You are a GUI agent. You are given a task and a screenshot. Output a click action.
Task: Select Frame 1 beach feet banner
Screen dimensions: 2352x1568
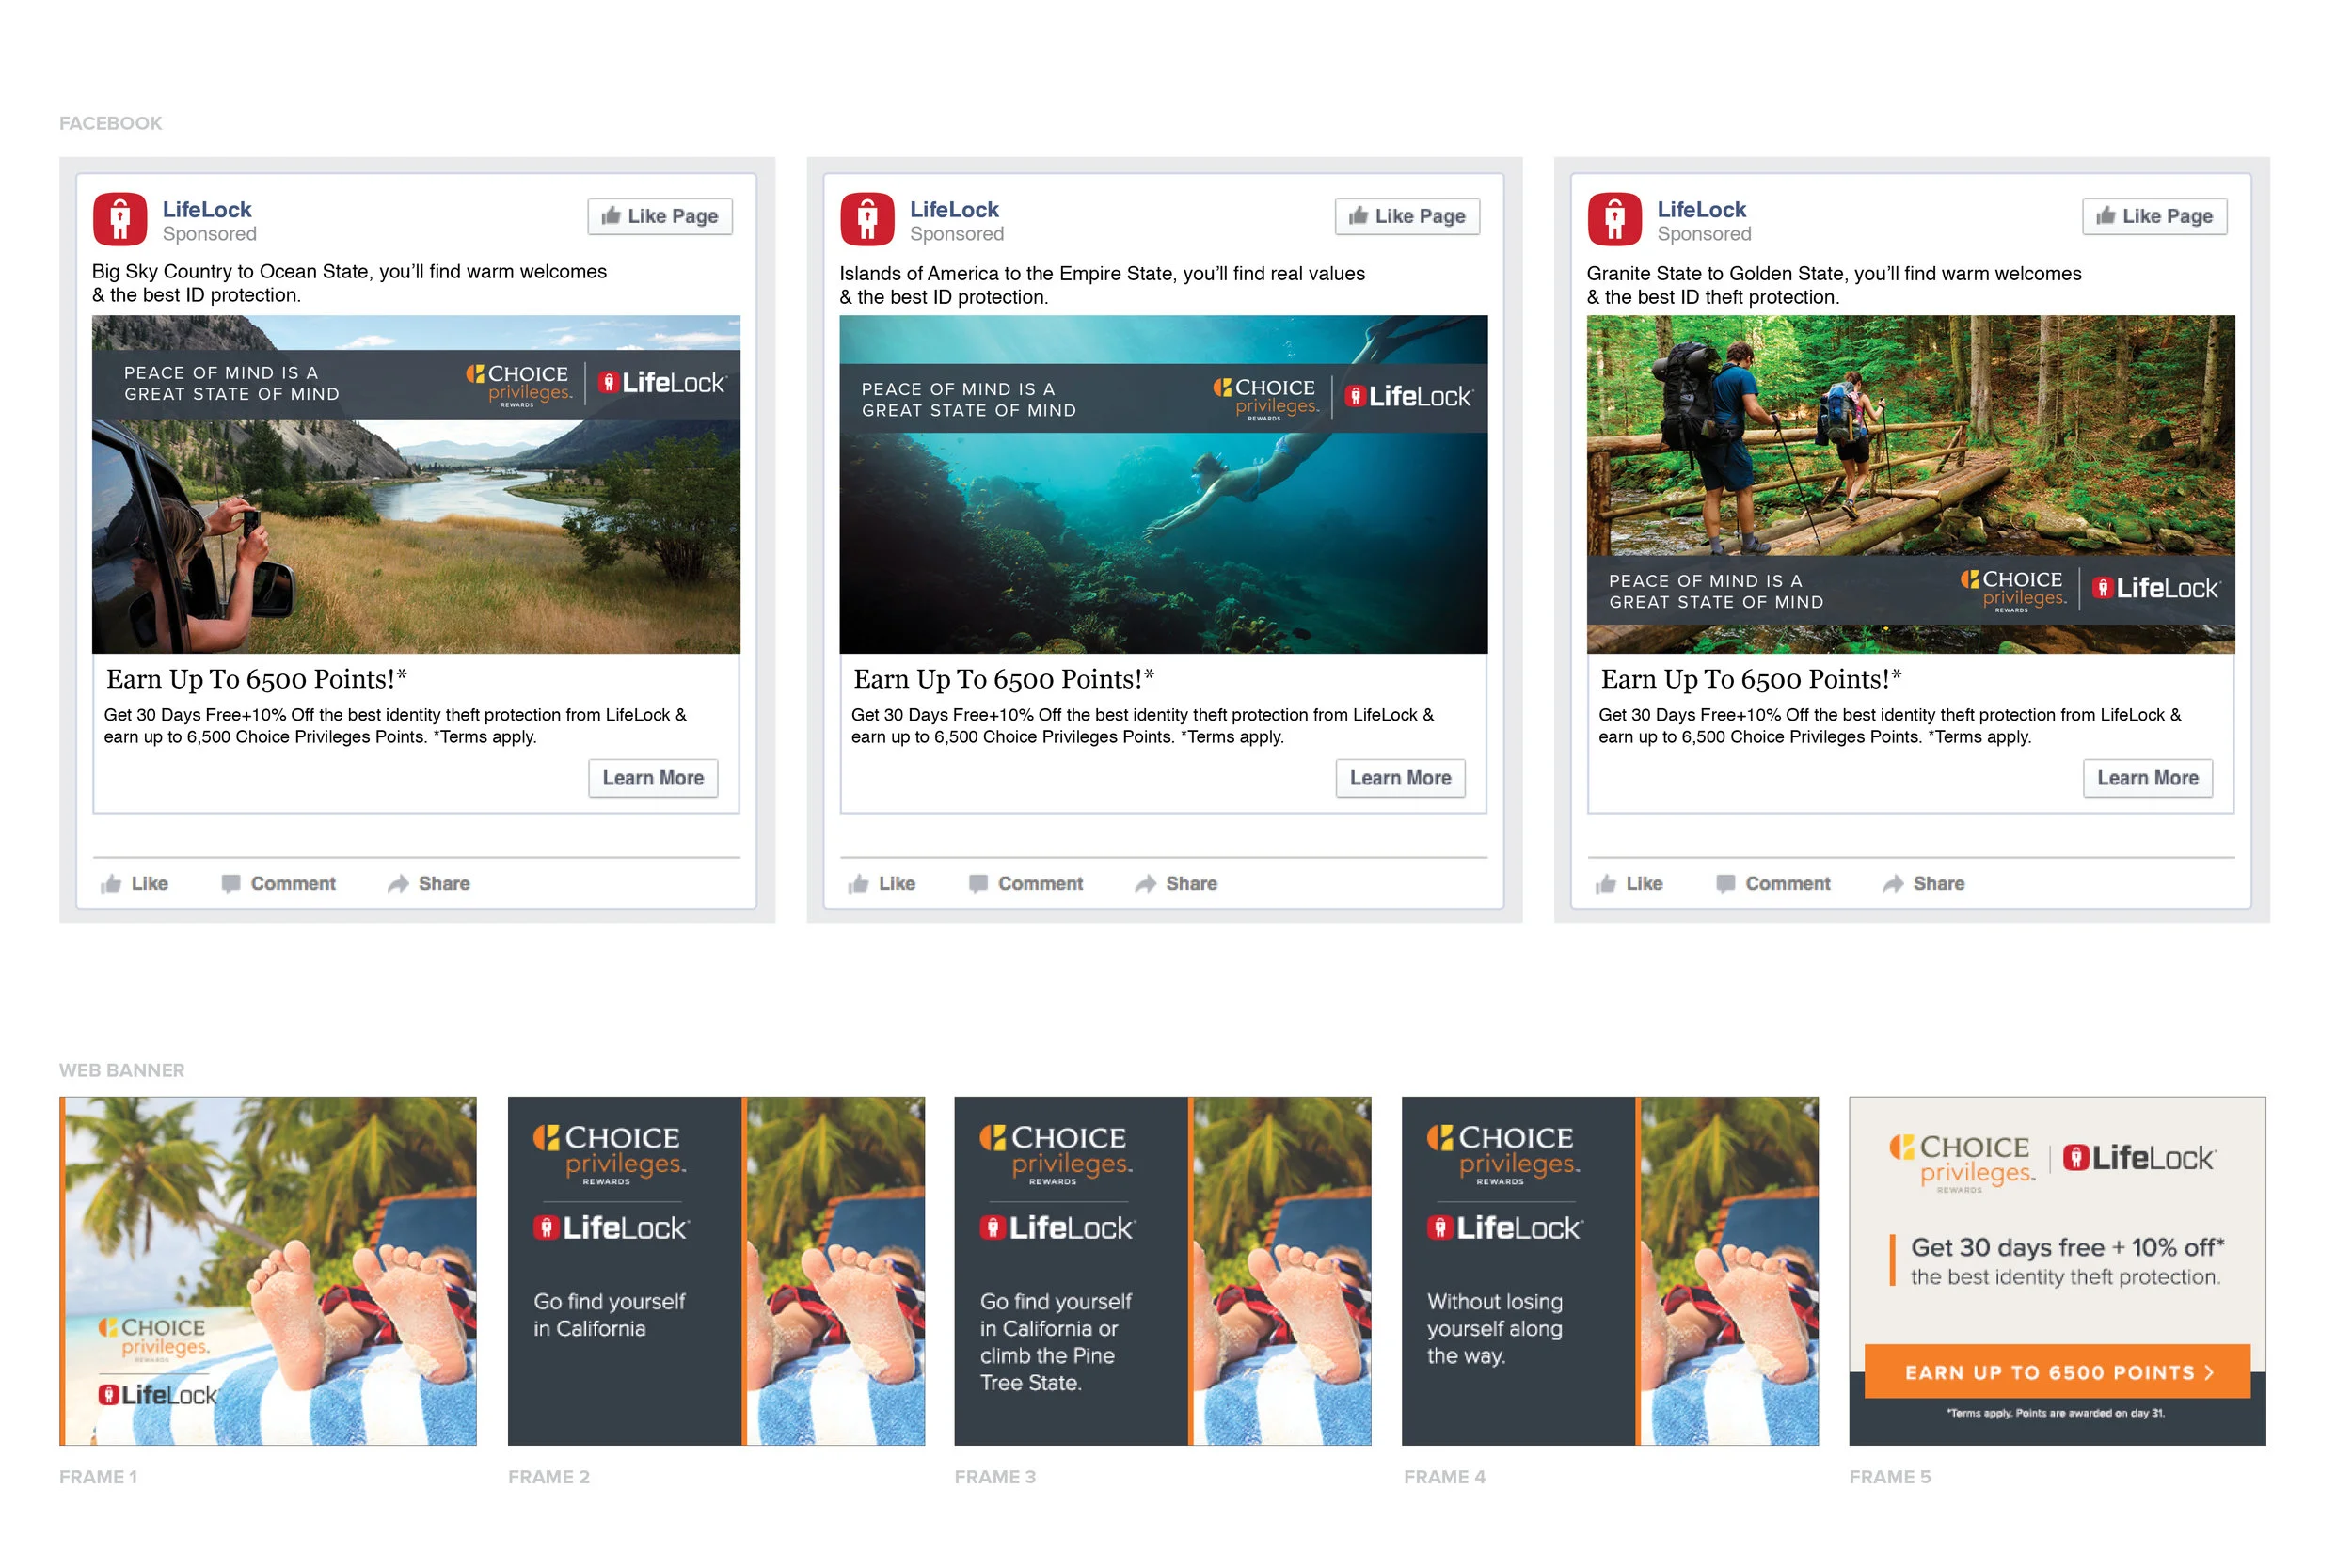pos(268,1270)
